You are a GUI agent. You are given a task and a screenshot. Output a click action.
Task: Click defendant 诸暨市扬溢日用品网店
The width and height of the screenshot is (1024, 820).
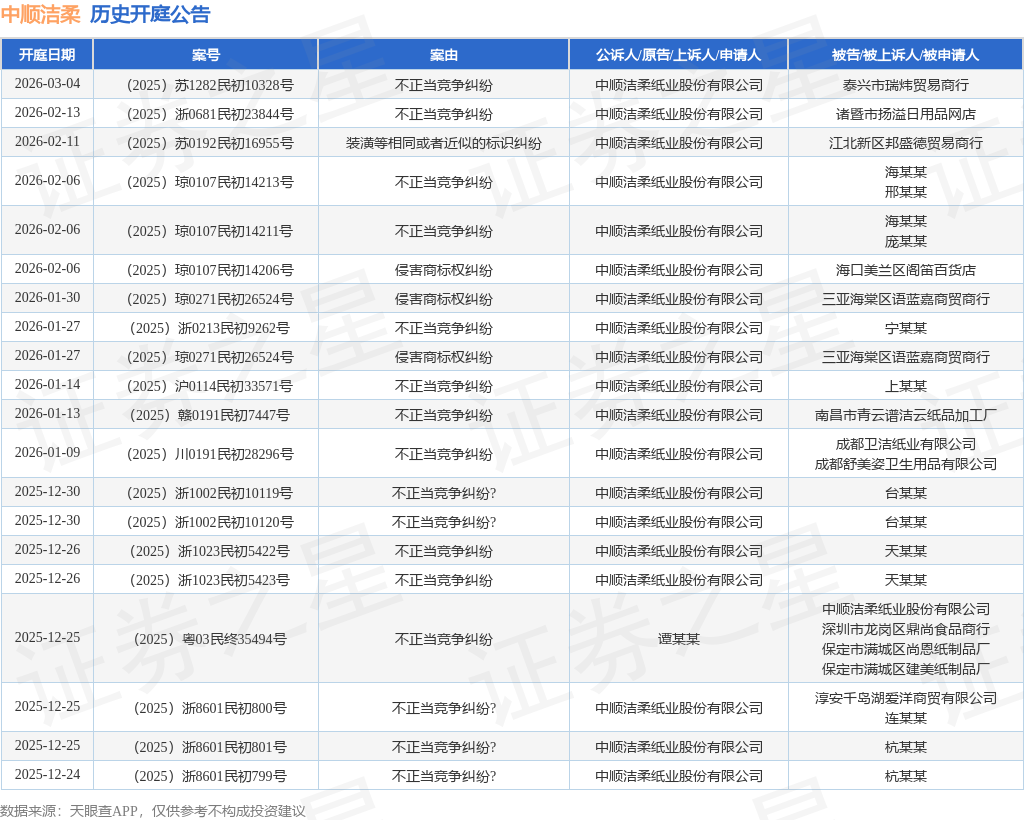pyautogui.click(x=905, y=114)
